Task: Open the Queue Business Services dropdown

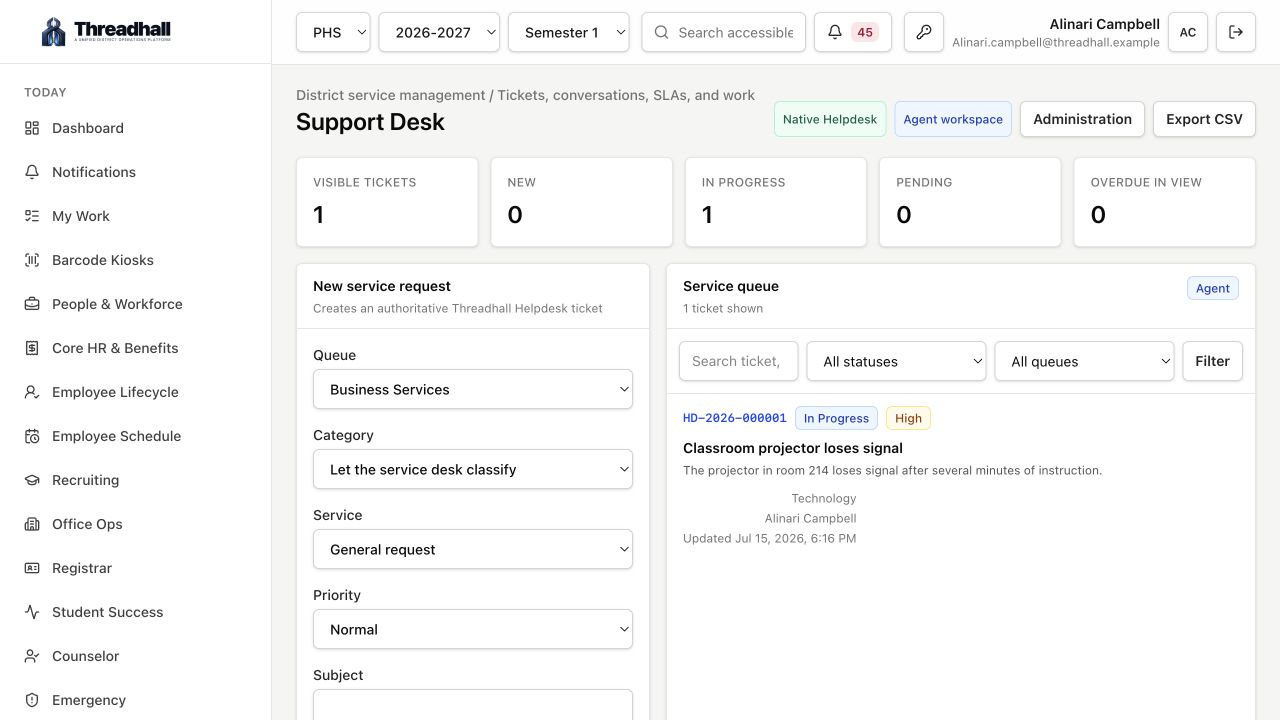Action: pos(473,389)
